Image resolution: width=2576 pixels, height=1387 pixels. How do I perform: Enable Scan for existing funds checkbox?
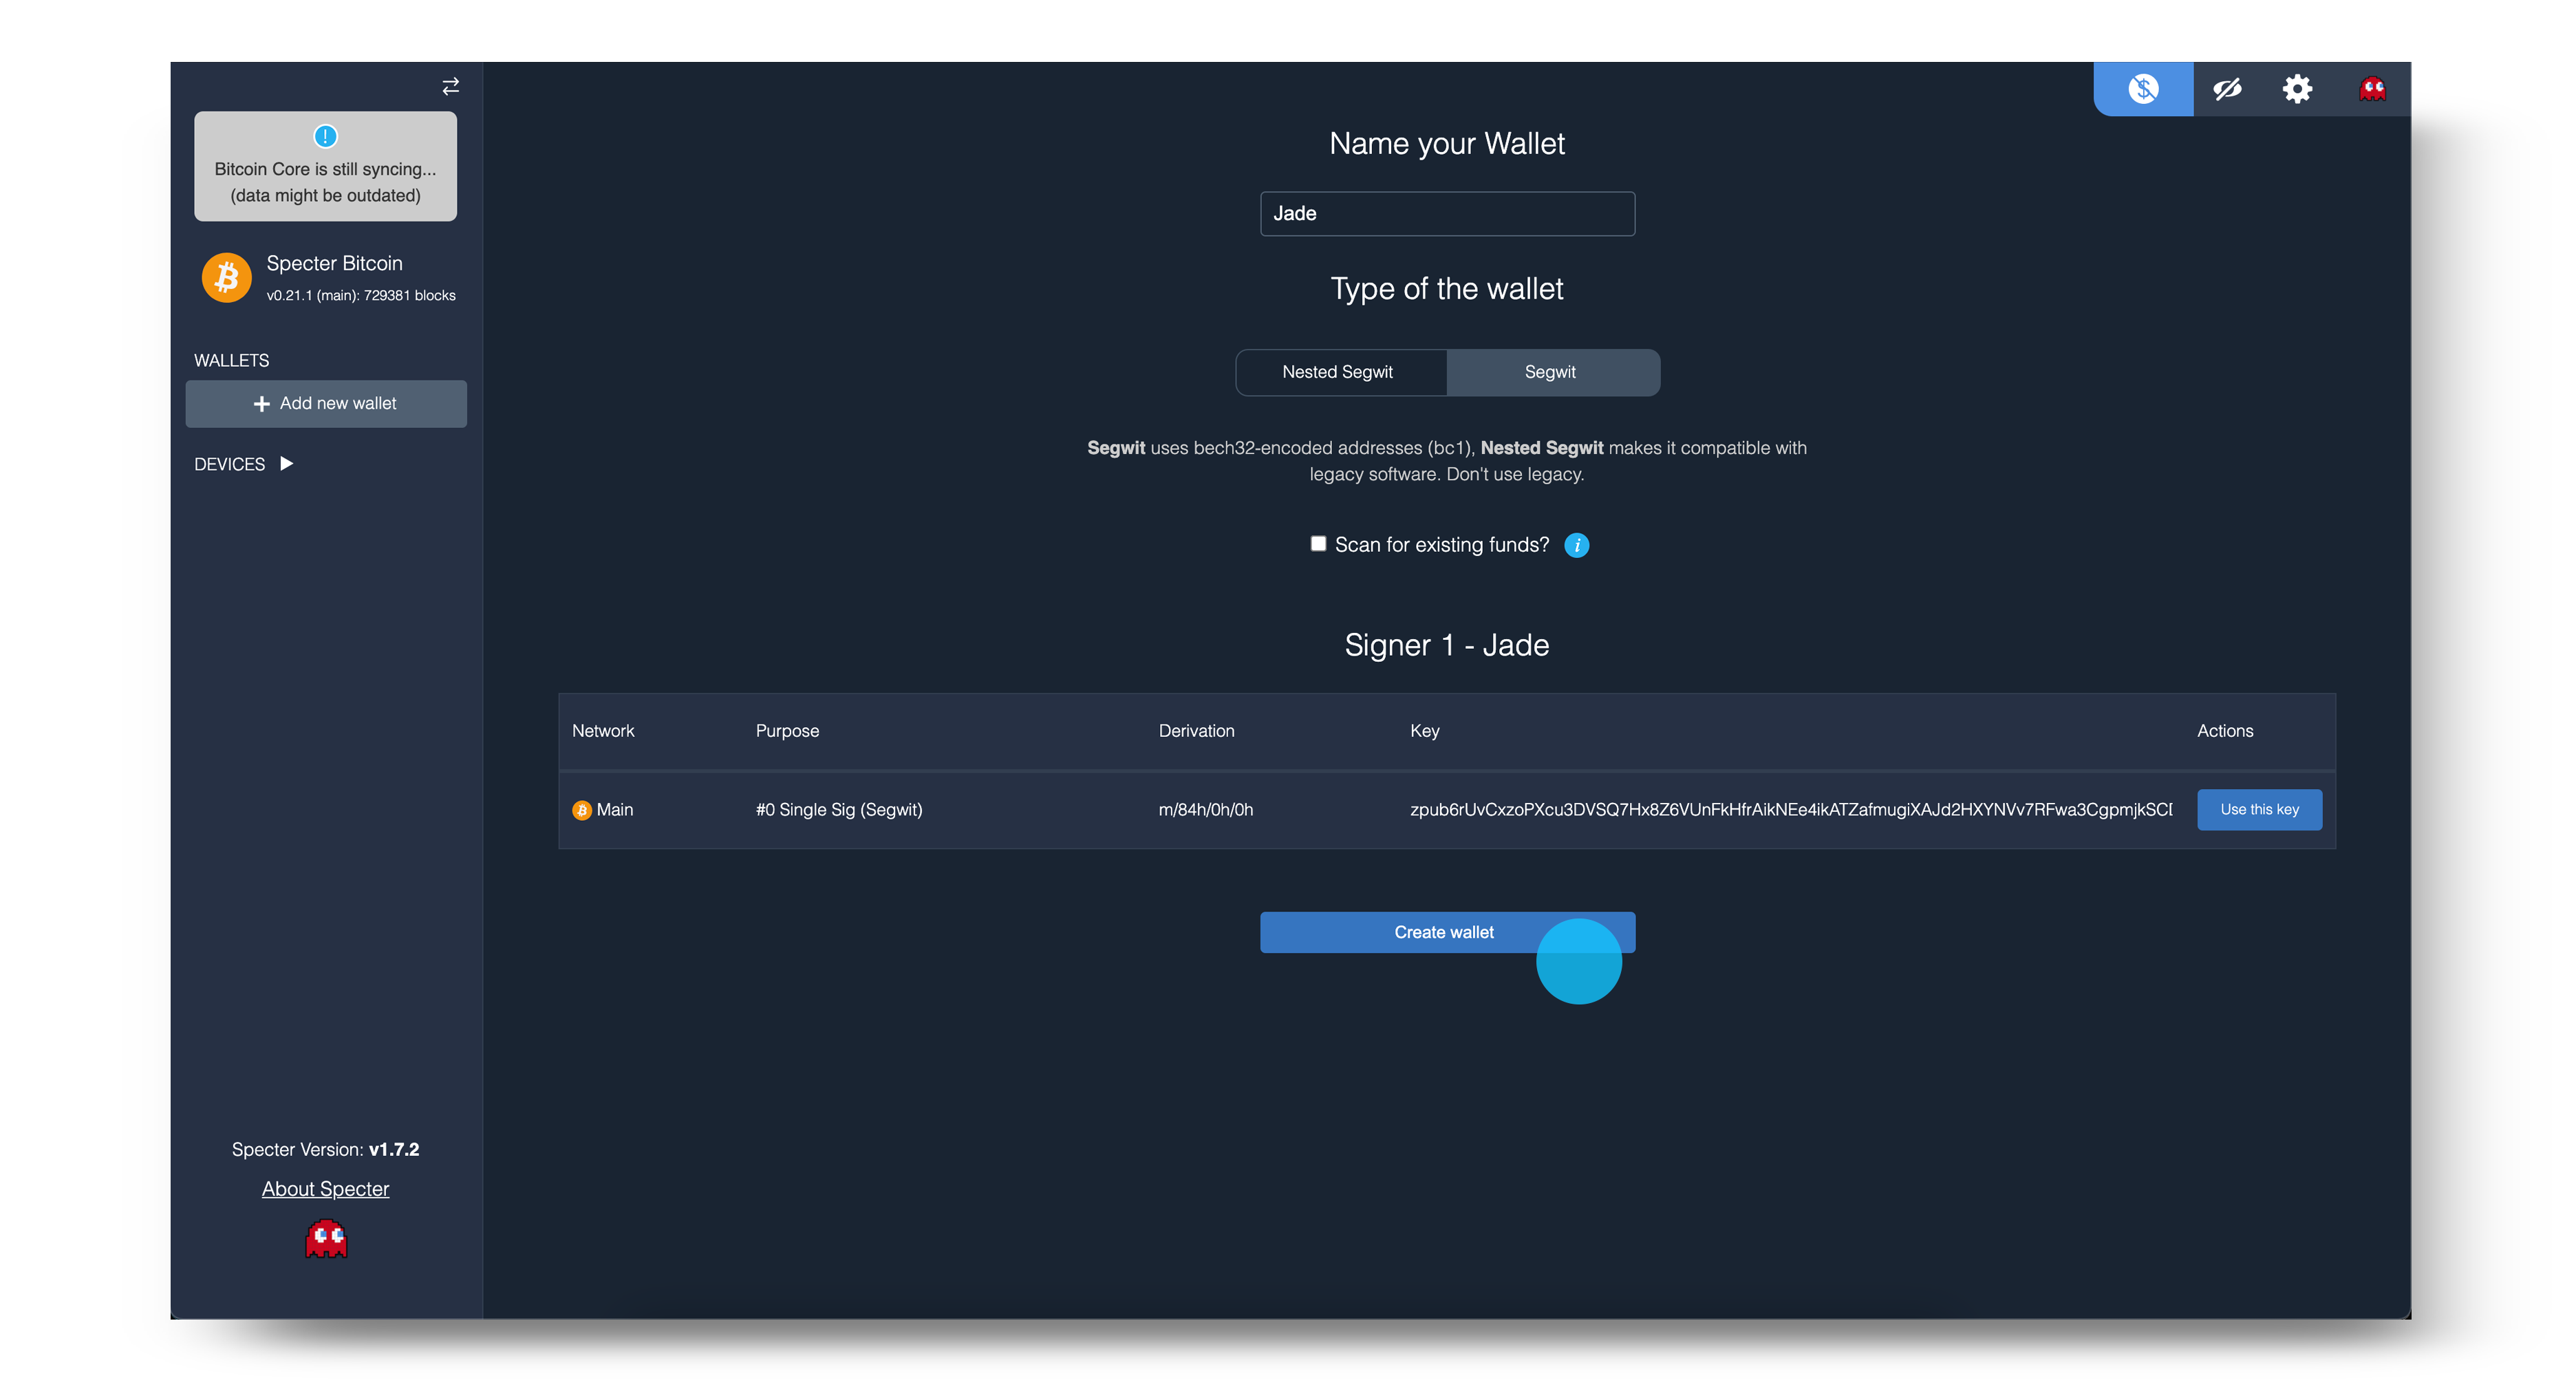click(x=1318, y=543)
